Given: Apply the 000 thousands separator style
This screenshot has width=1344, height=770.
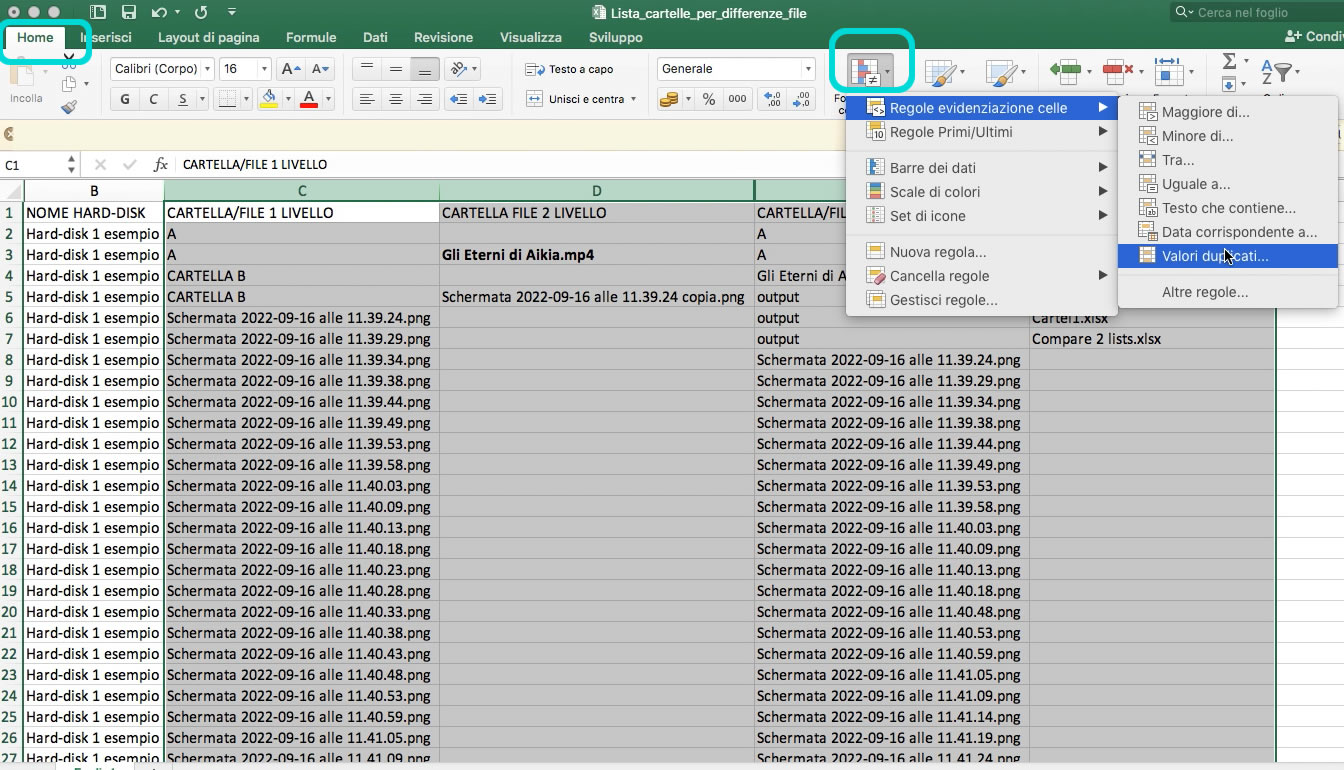Looking at the screenshot, I should (x=737, y=99).
